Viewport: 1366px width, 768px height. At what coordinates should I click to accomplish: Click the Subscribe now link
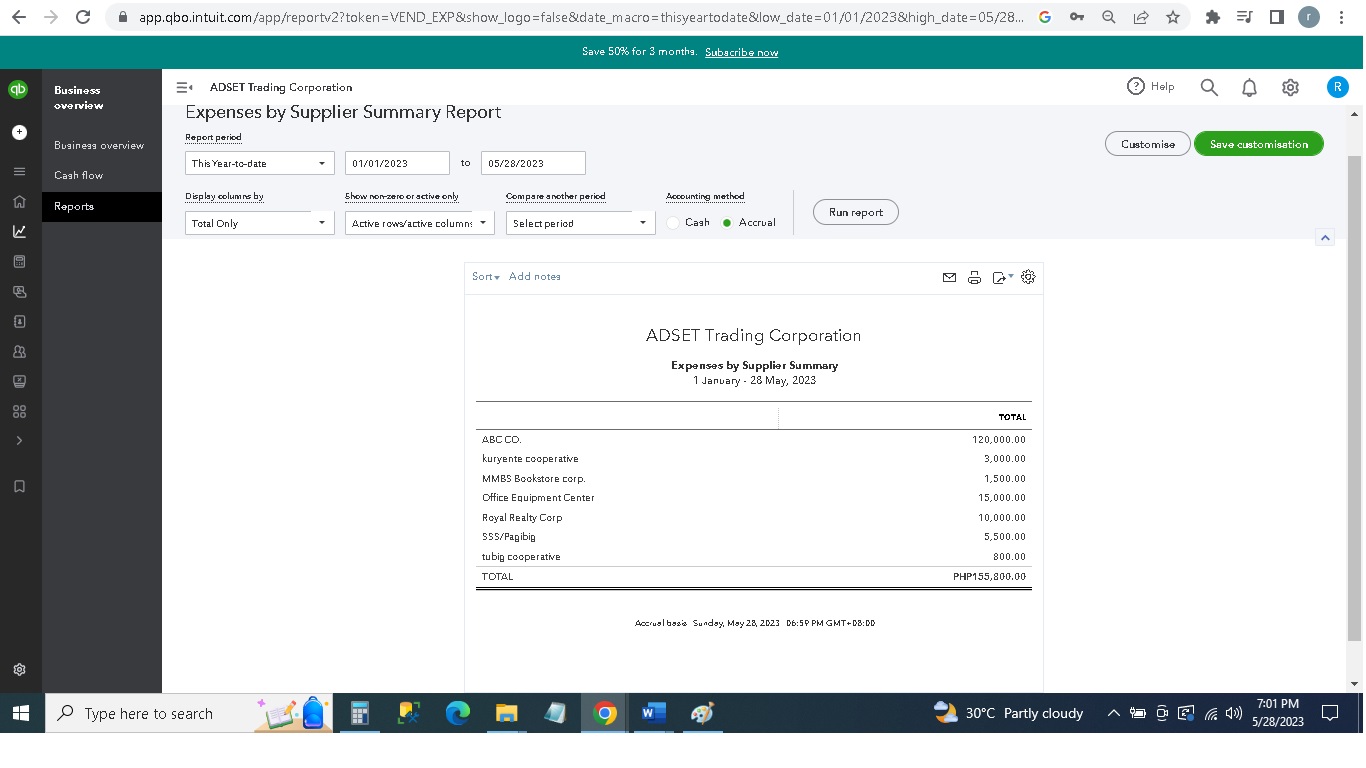click(x=741, y=52)
